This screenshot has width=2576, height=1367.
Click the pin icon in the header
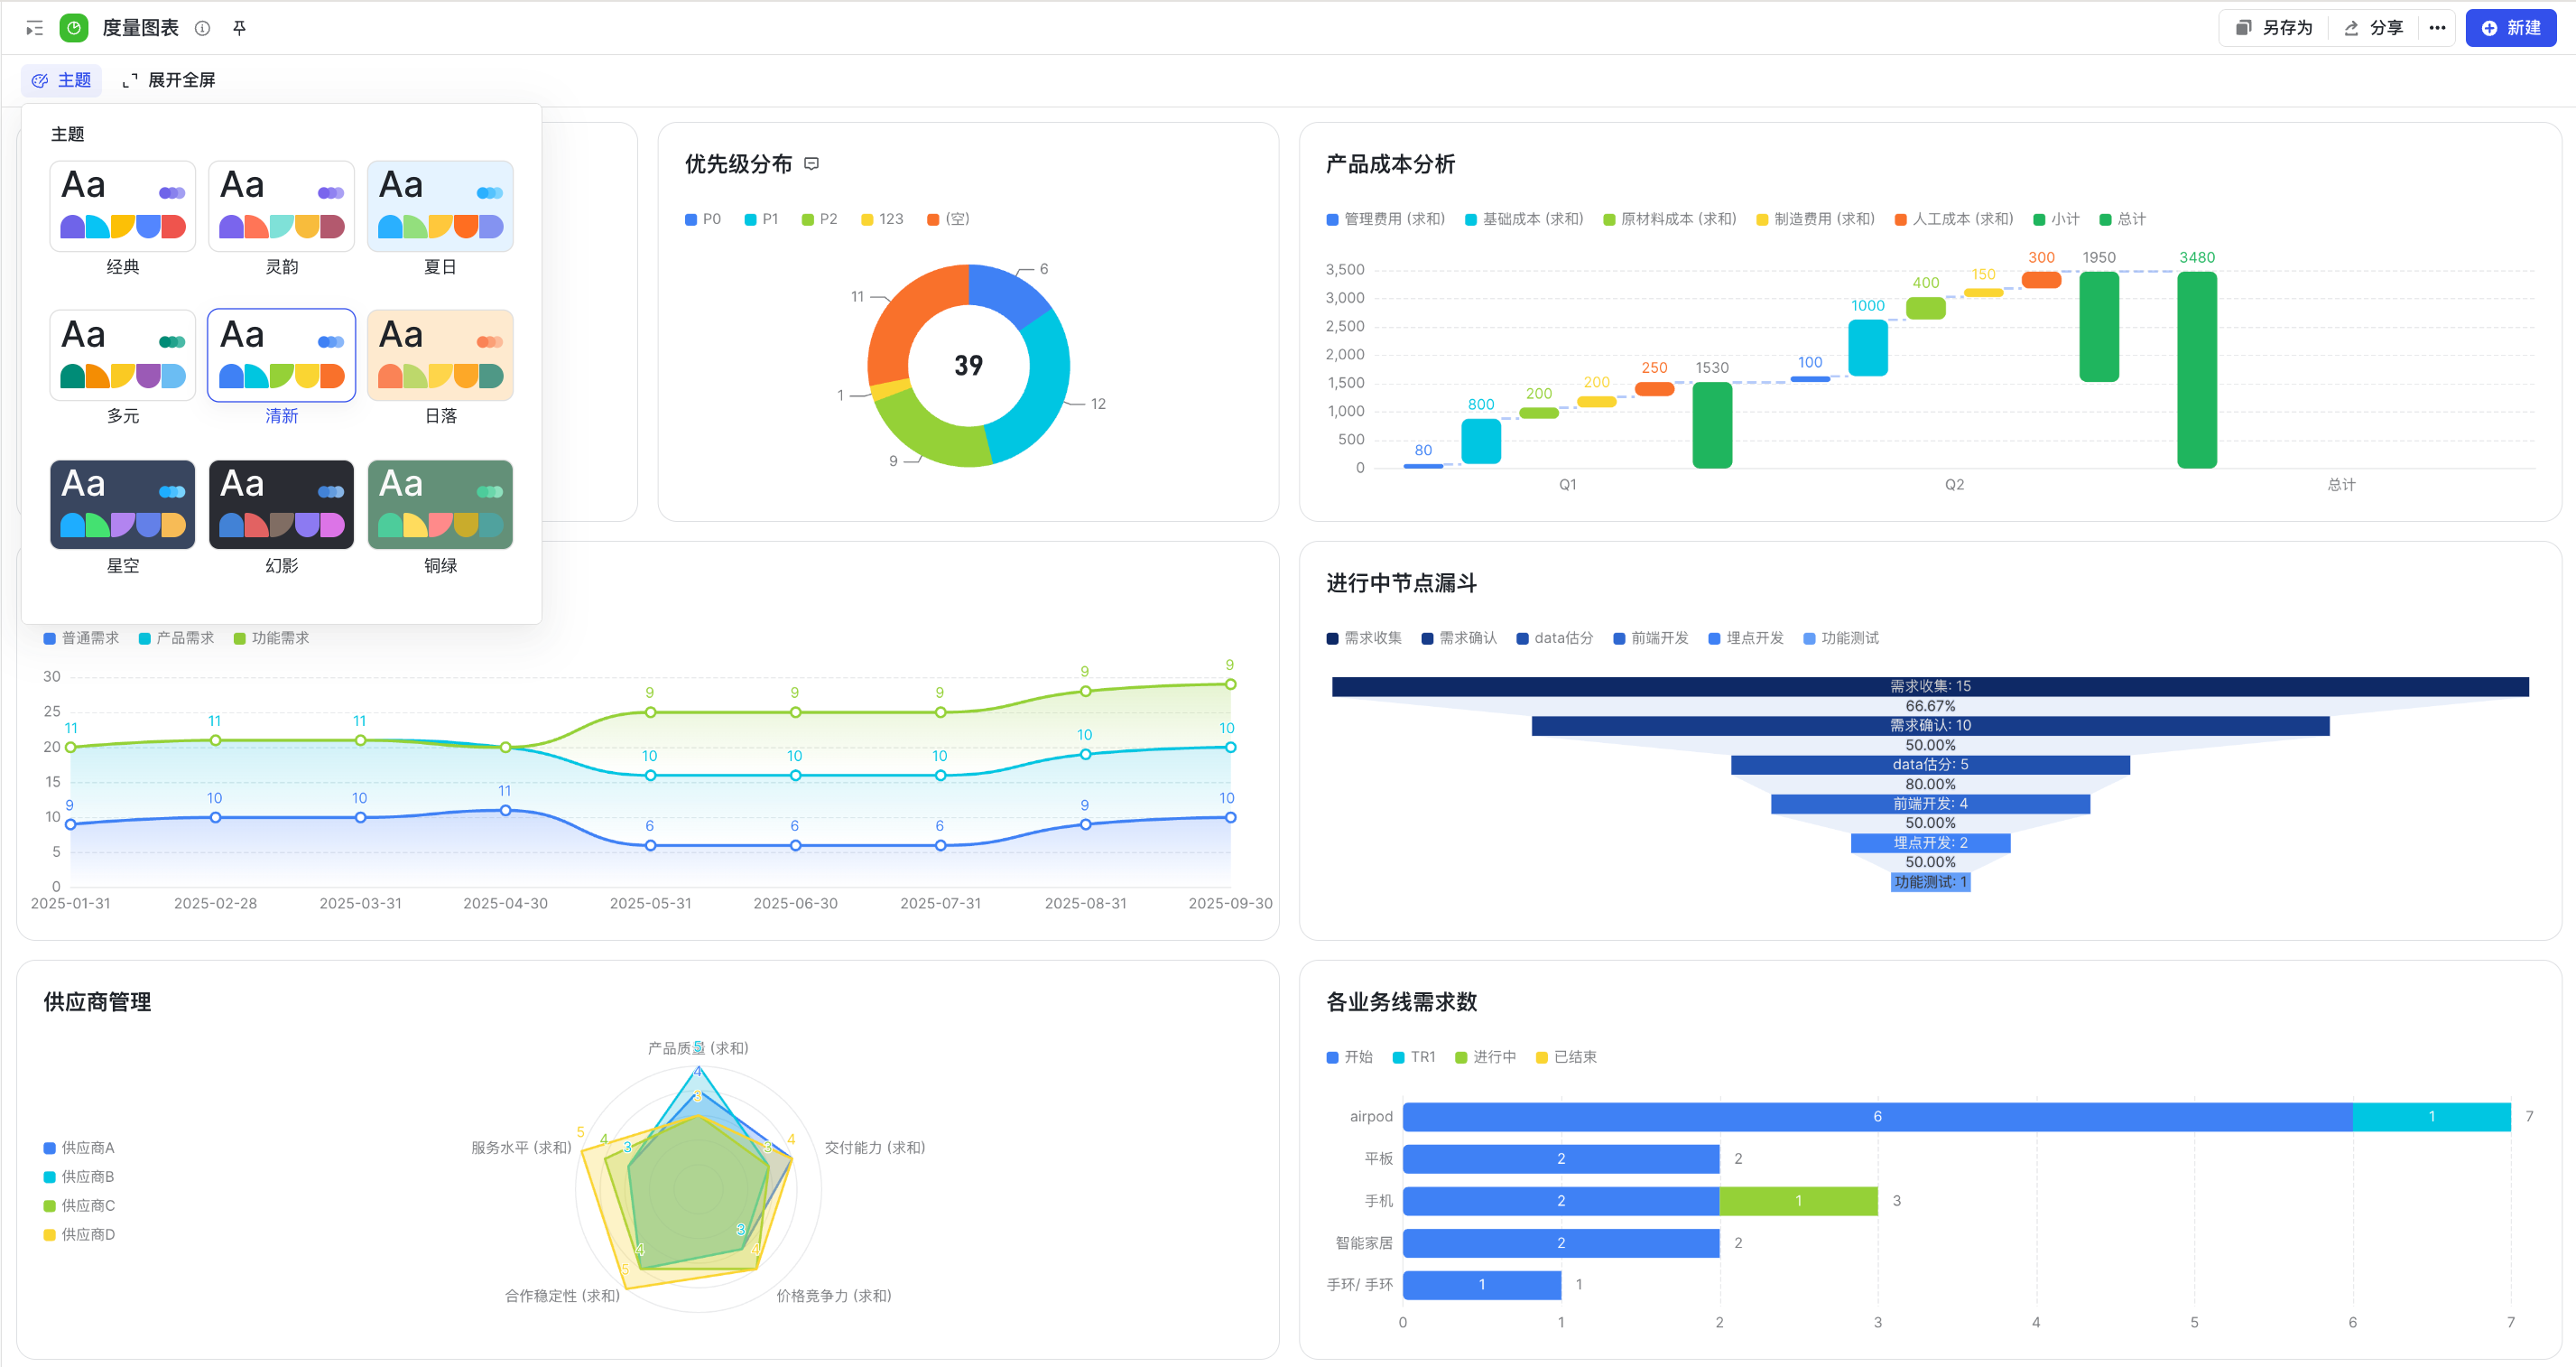click(x=239, y=28)
